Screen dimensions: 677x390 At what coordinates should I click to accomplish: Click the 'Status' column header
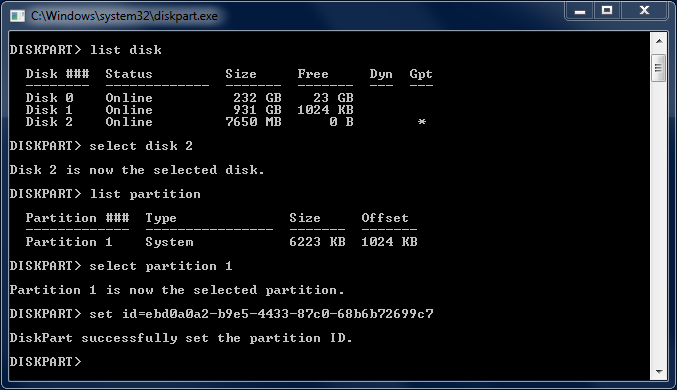tap(129, 74)
